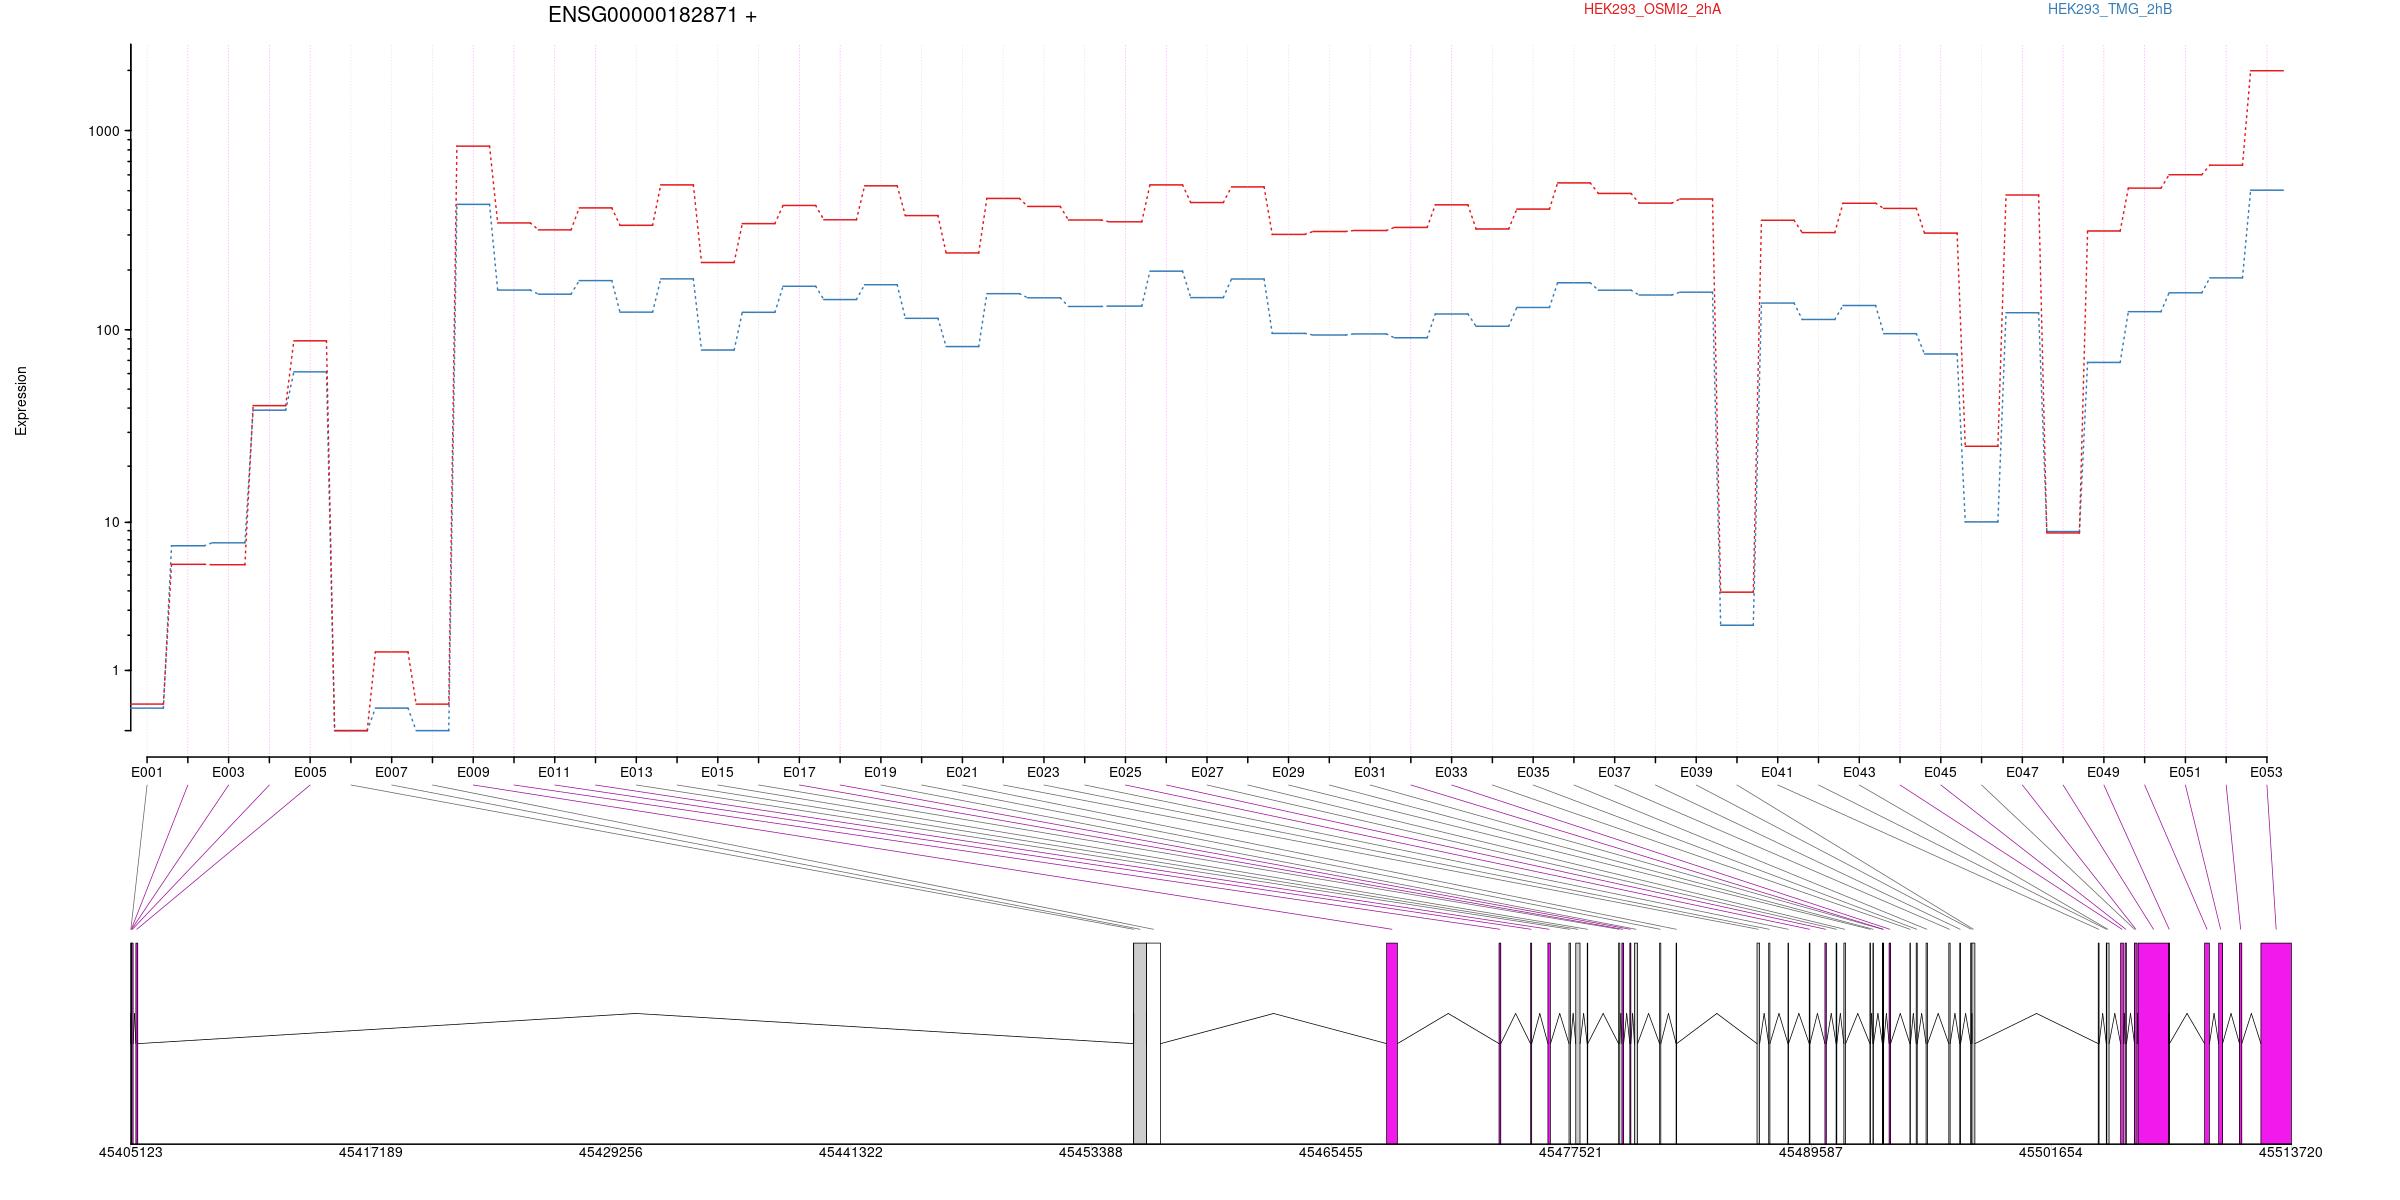Click exon label E031
The width and height of the screenshot is (2400, 1200).
[x=1370, y=772]
